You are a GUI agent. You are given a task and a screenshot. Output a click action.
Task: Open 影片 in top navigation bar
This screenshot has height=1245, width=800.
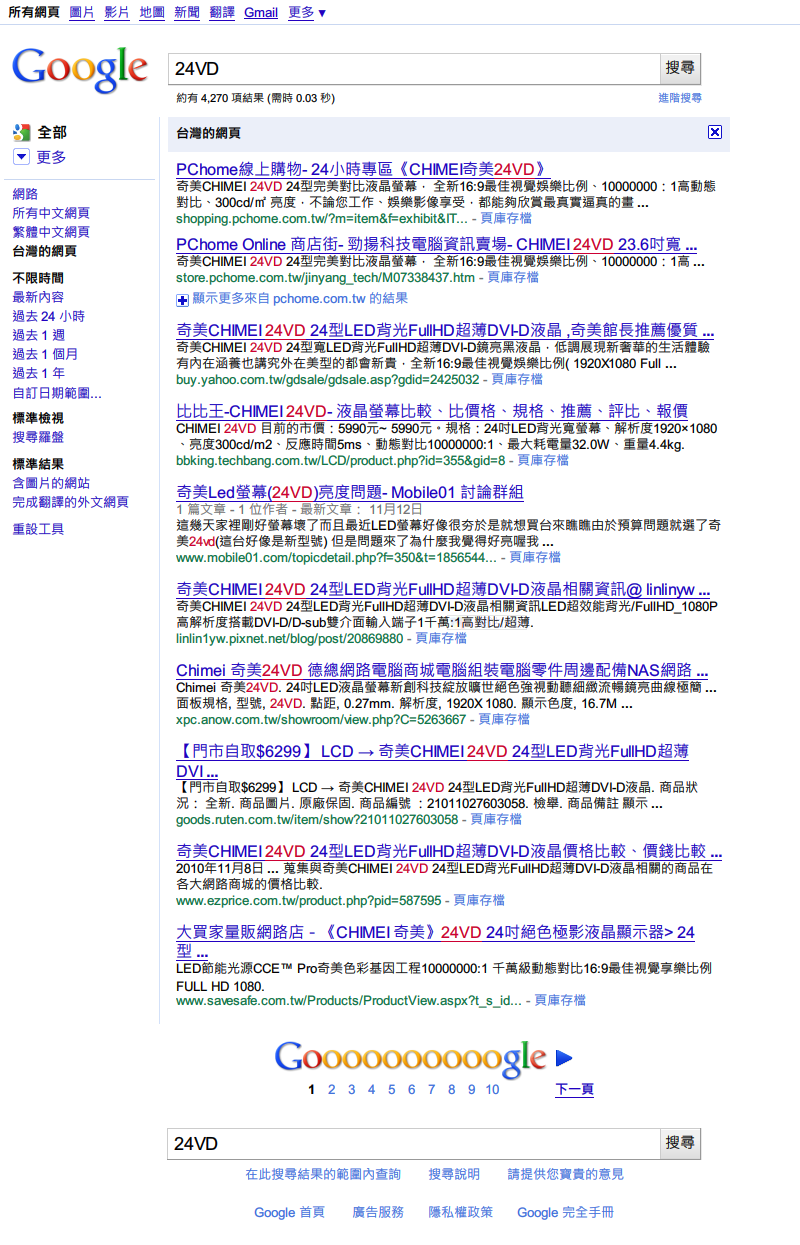click(x=117, y=12)
